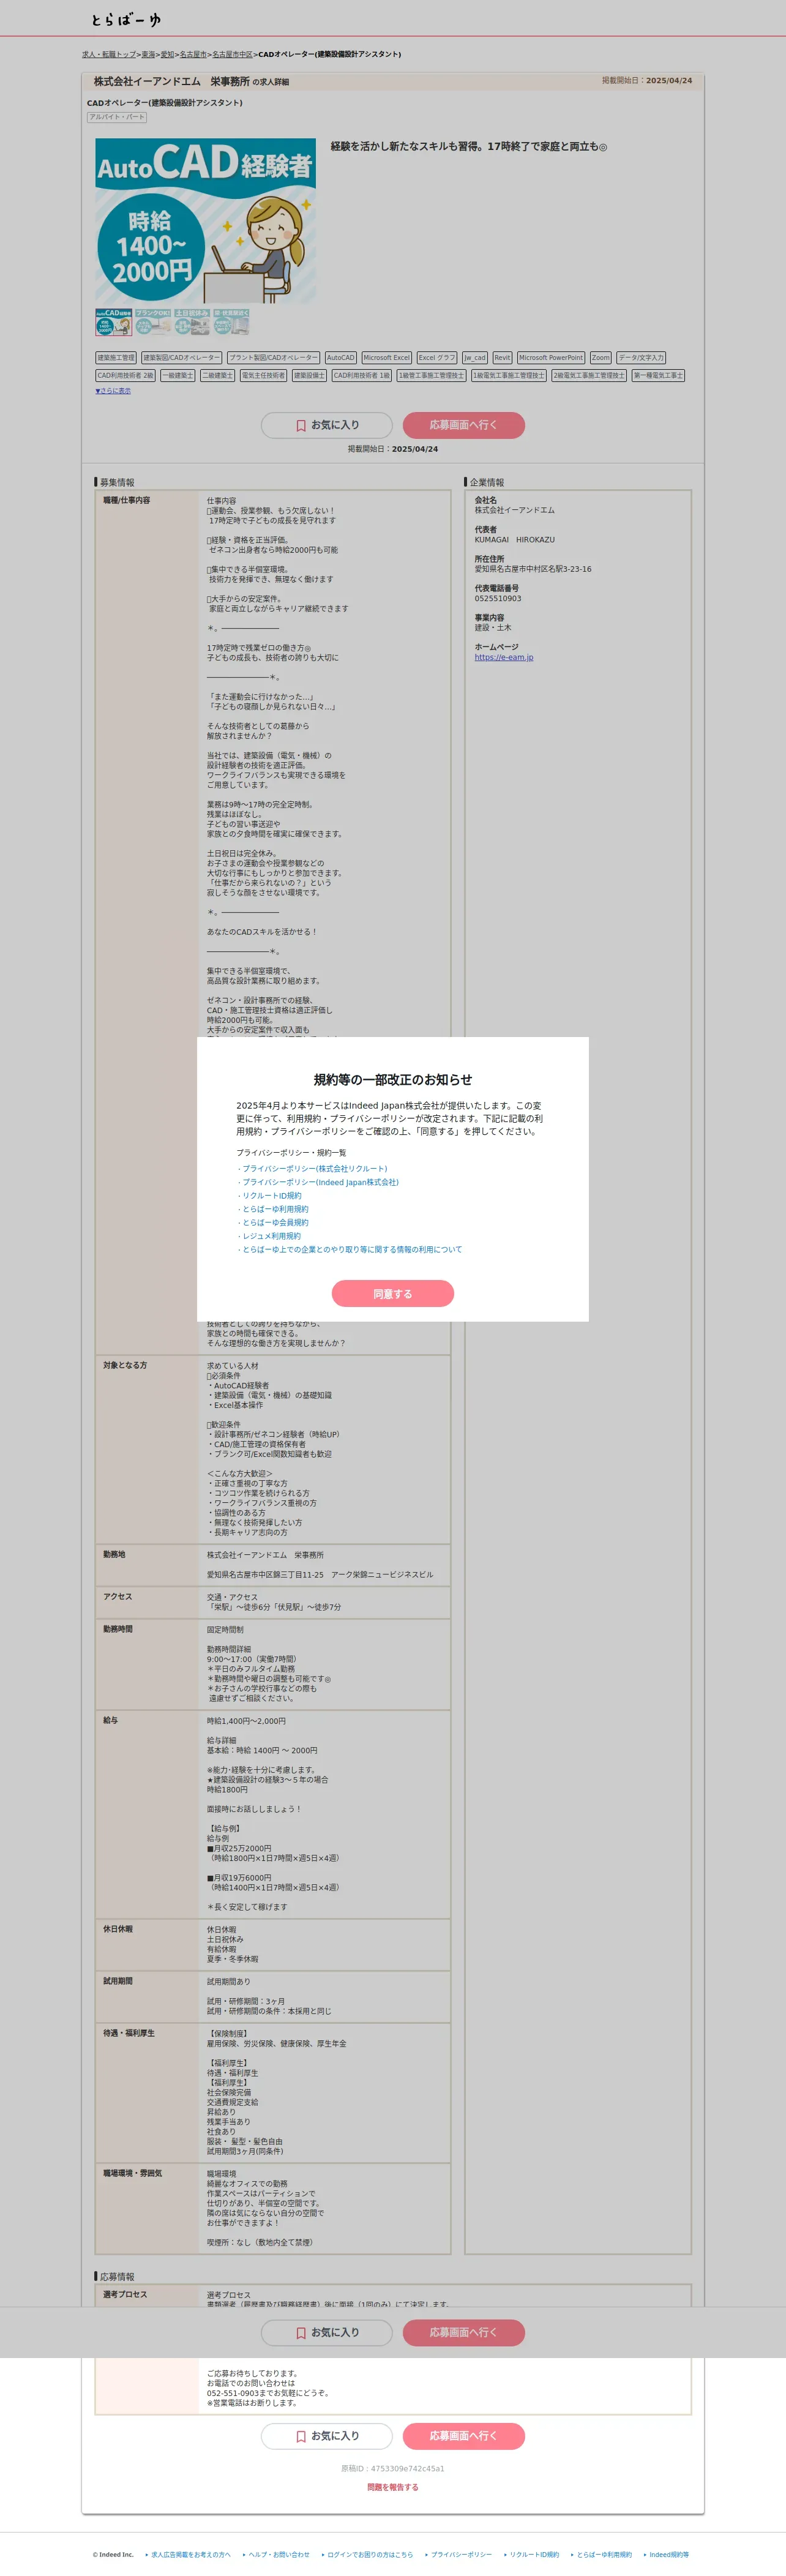The height and width of the screenshot is (2576, 786).
Task: Click the 1級電気工事施工管理技士 tag
Action: tap(509, 375)
